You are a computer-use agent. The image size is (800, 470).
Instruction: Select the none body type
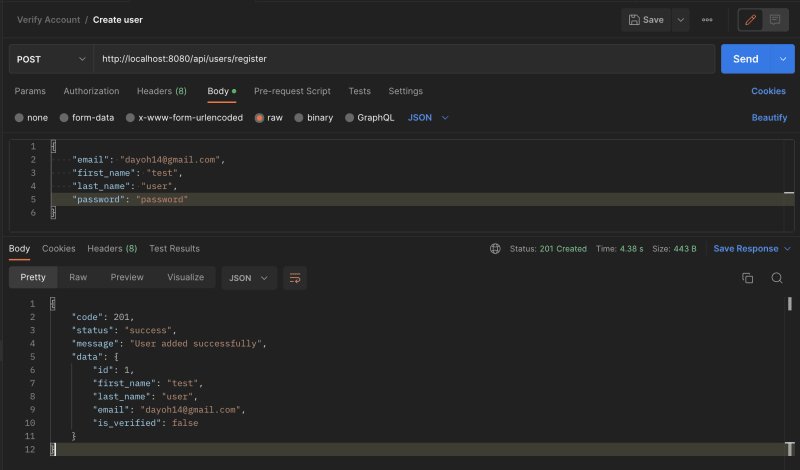(x=19, y=118)
